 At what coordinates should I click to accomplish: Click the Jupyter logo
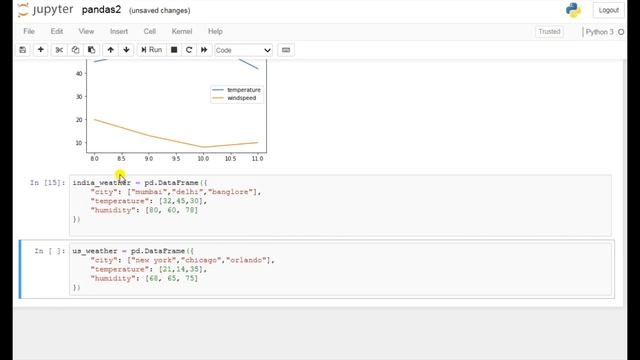point(45,10)
